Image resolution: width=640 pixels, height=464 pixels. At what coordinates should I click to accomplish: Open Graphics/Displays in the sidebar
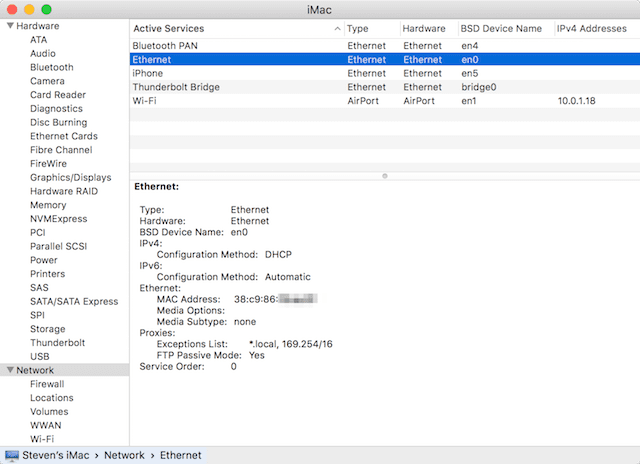[x=70, y=177]
